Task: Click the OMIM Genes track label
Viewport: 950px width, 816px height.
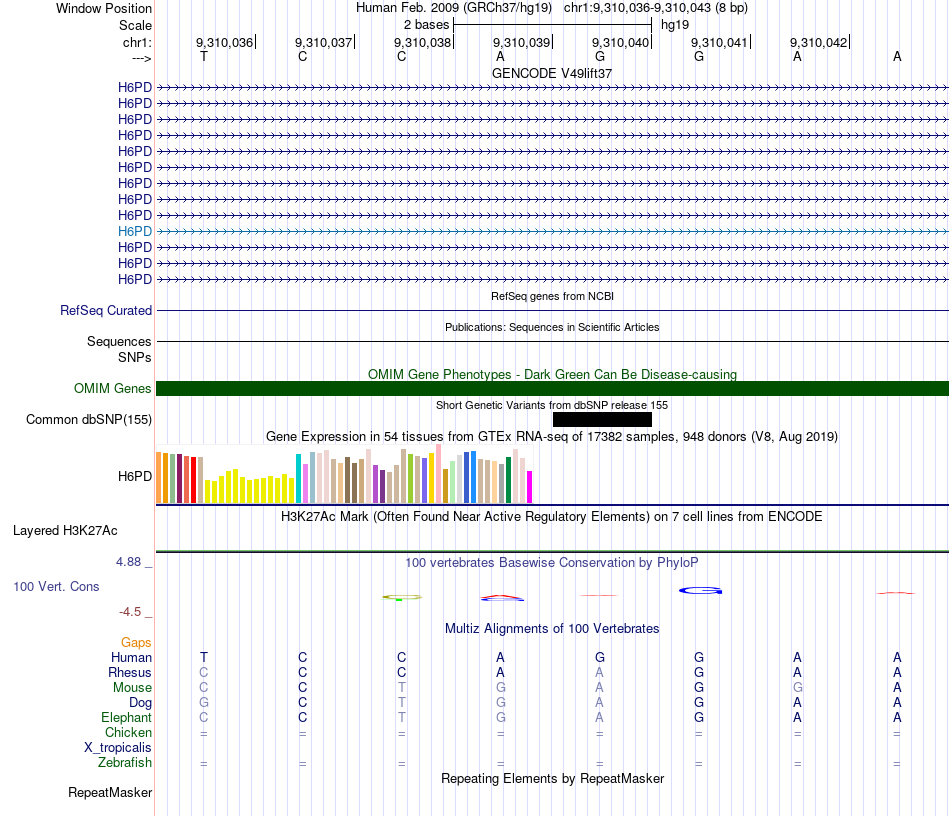Action: tap(112, 388)
